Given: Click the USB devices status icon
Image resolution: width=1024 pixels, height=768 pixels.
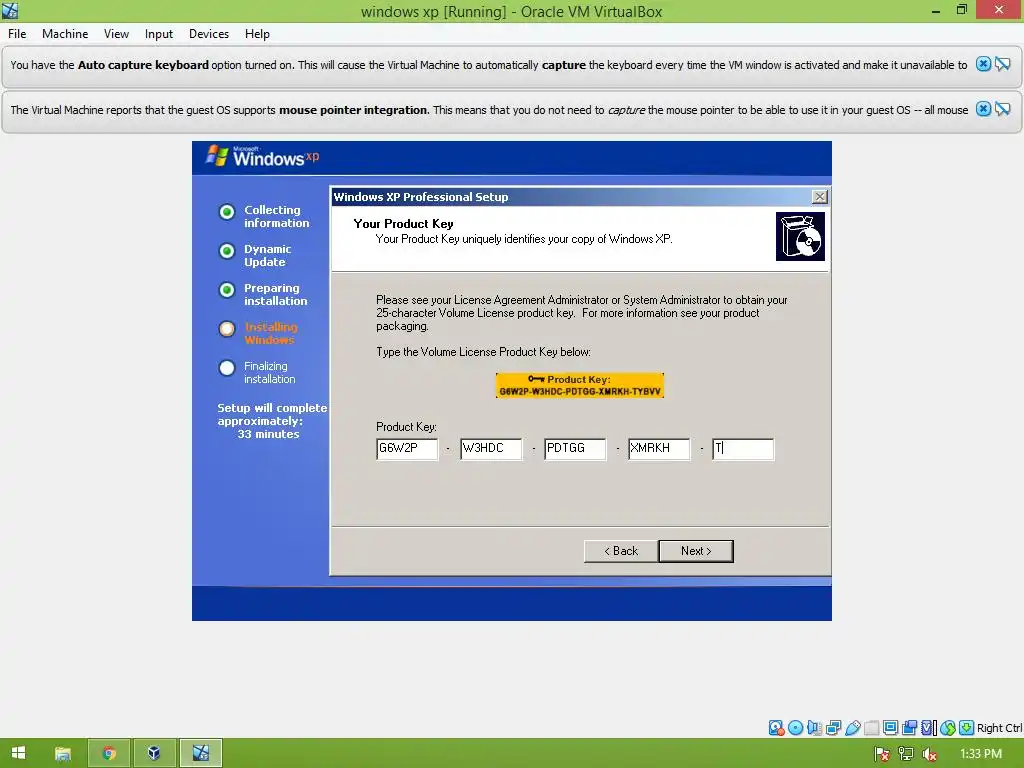Looking at the screenshot, I should (853, 728).
